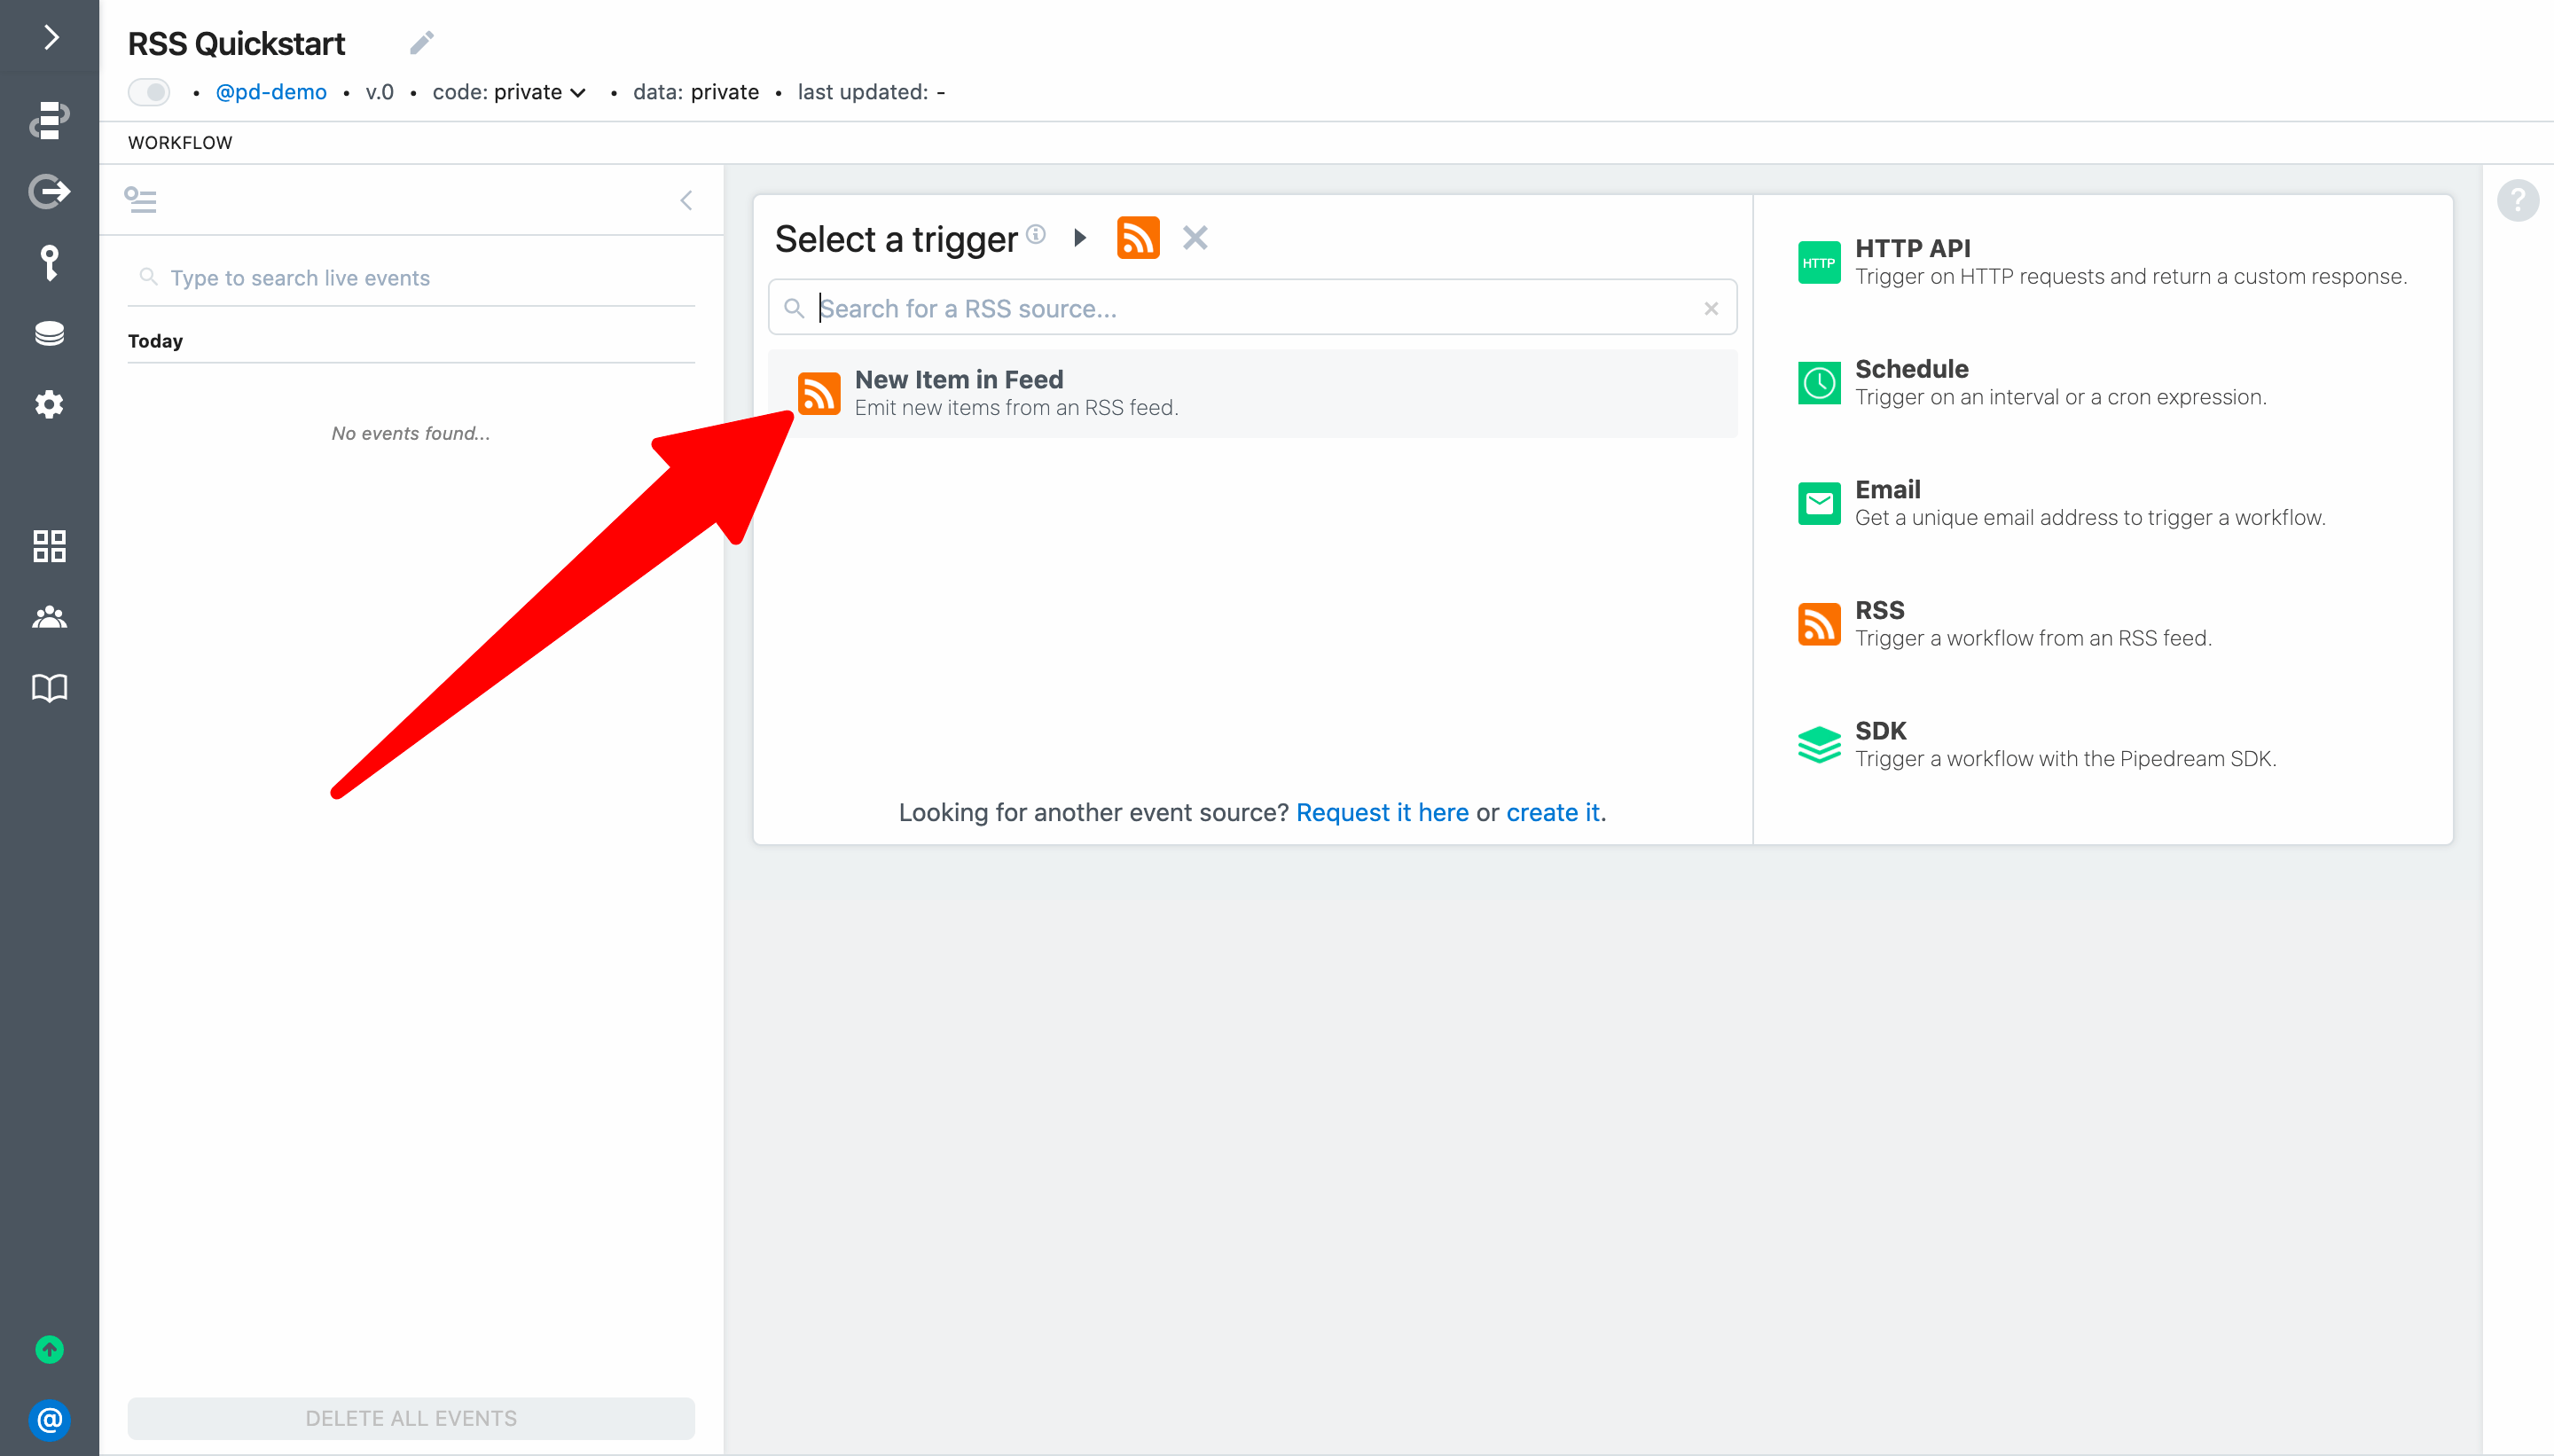Open the community people icon
This screenshot has height=1456, width=2554.
coord(50,617)
